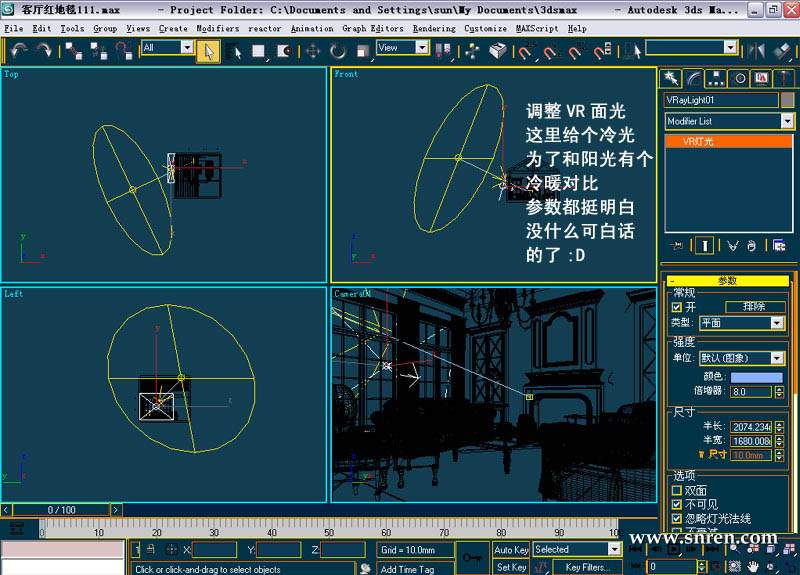Toggle the Angle Snap magnet icon

549,51
